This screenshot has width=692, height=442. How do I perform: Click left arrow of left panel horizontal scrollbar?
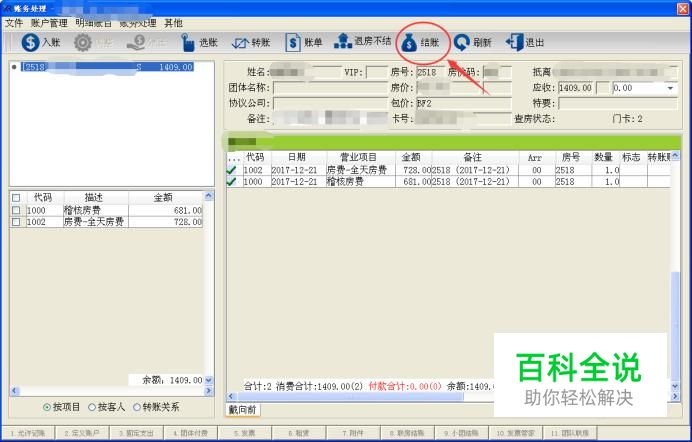tap(14, 391)
